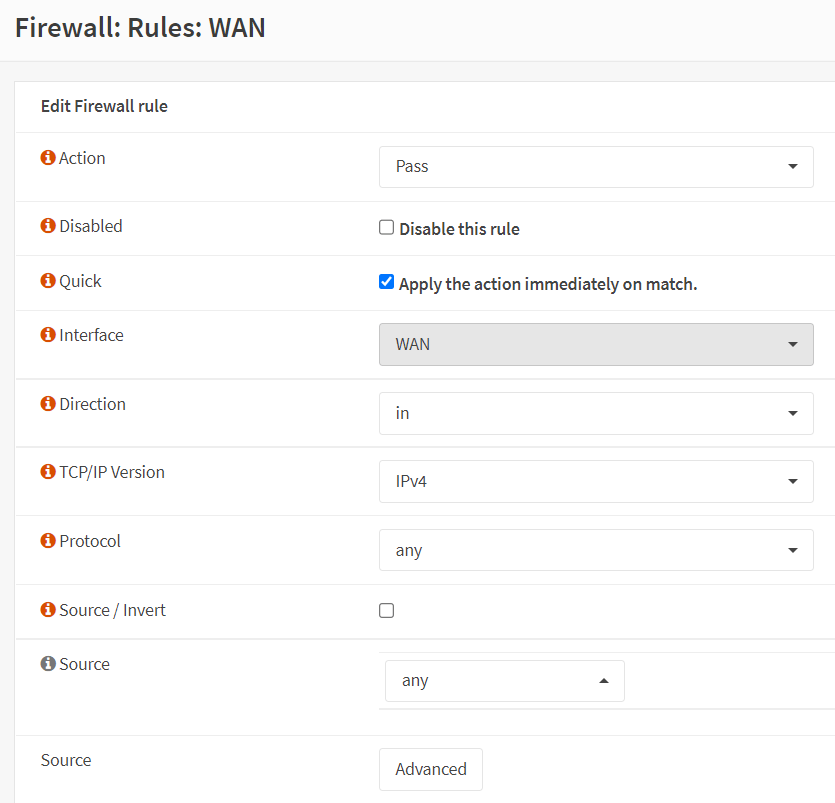Viewport: 835px width, 803px height.
Task: Click the Disable this rule label
Action: tap(459, 229)
